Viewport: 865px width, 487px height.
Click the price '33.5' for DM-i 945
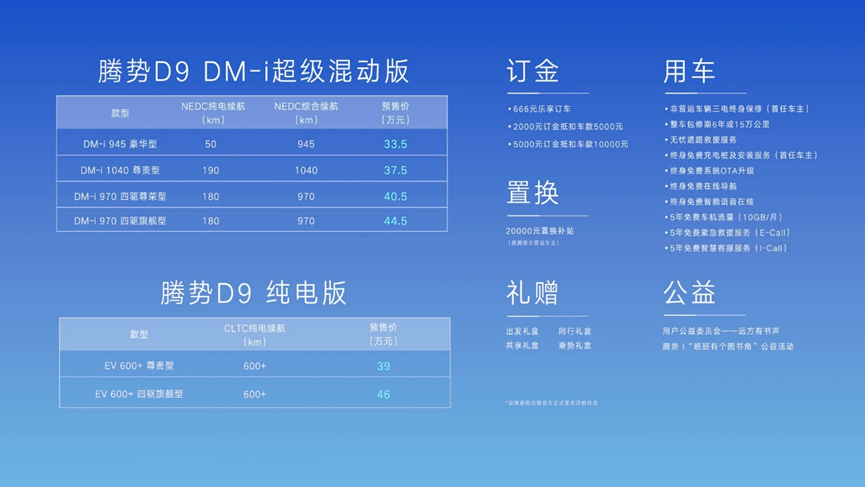396,144
